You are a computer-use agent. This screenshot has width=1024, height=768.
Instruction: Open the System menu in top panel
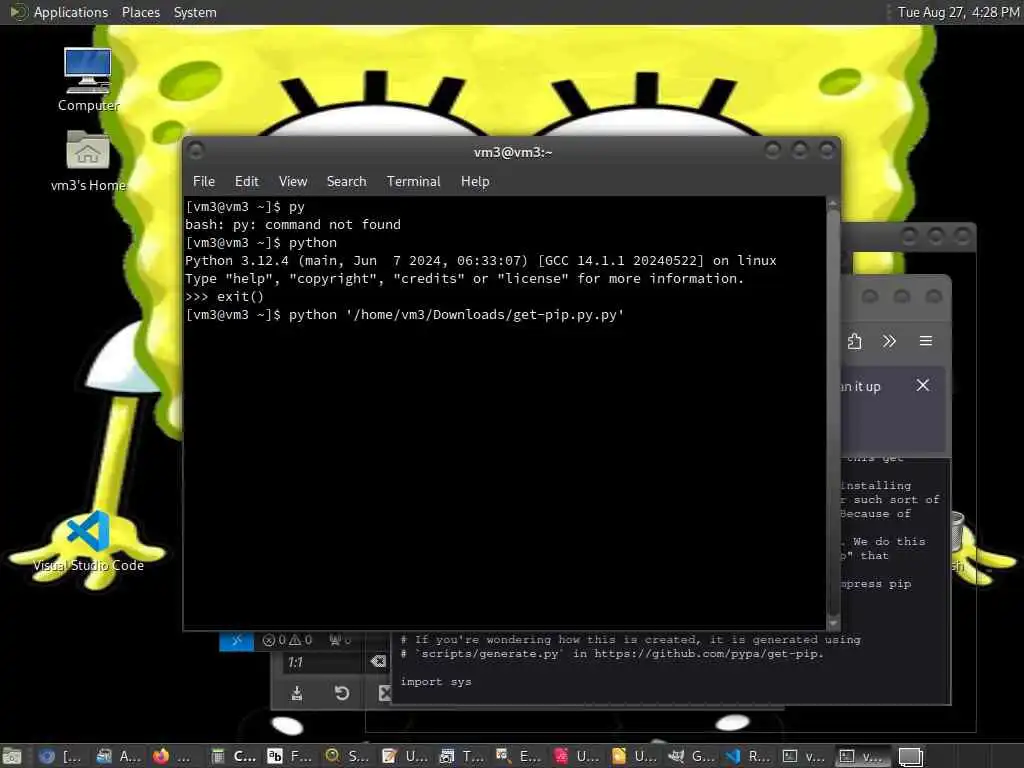click(195, 12)
